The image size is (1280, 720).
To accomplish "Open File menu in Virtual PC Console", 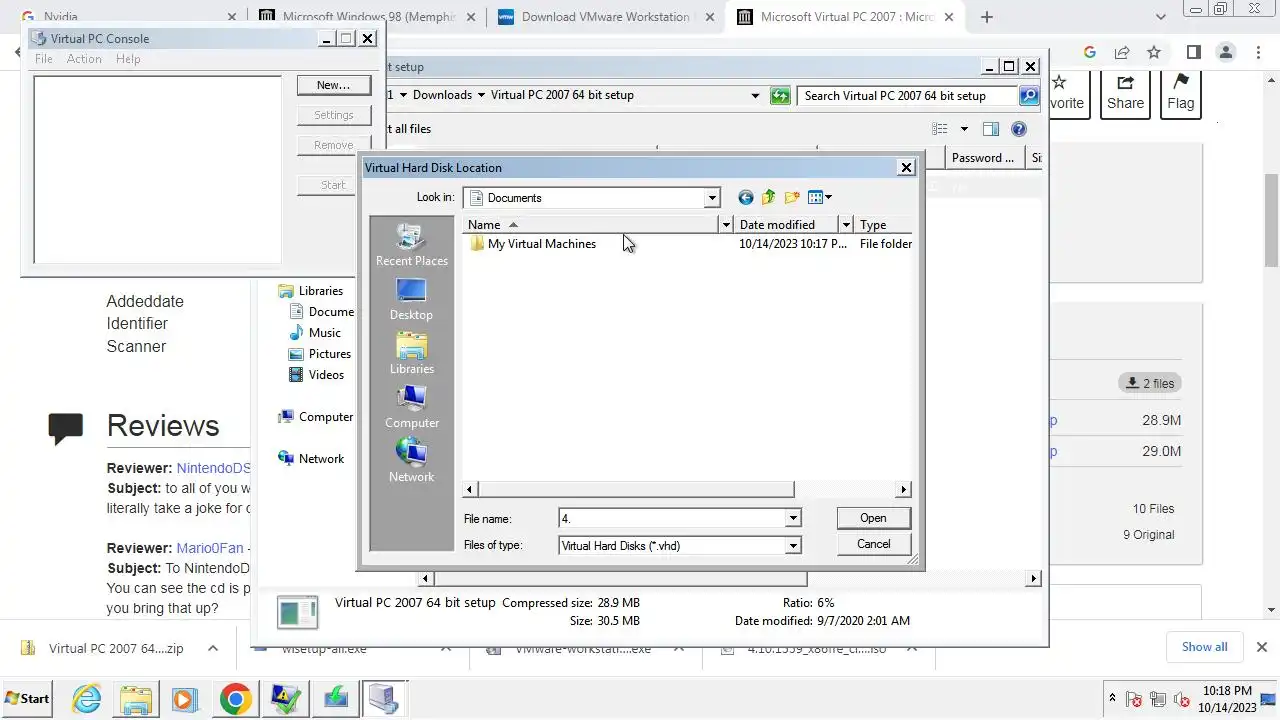I will [x=44, y=59].
